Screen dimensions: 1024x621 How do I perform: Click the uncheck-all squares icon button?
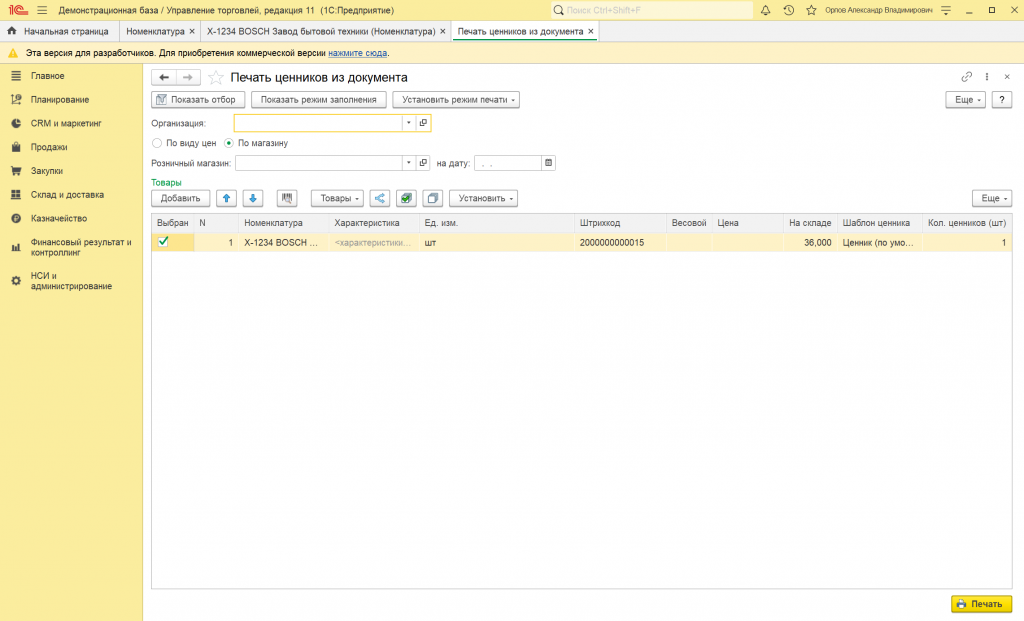[x=432, y=199]
